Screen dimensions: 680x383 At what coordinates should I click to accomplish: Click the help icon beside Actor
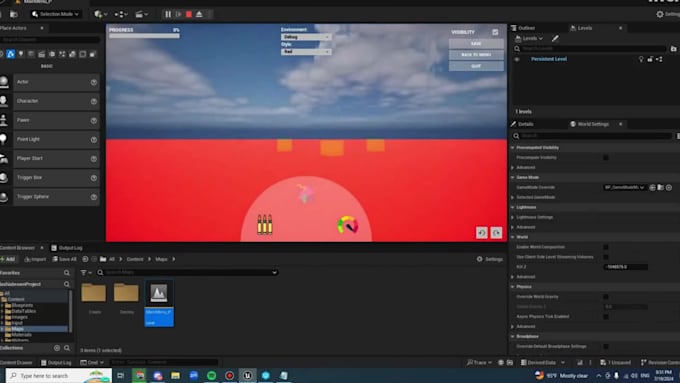(x=94, y=82)
